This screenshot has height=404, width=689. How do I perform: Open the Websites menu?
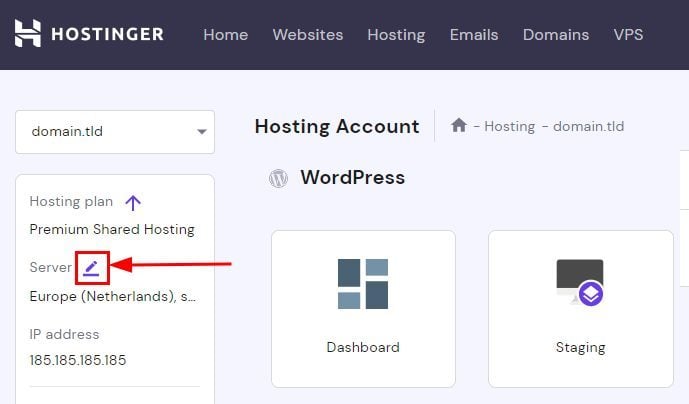(308, 35)
